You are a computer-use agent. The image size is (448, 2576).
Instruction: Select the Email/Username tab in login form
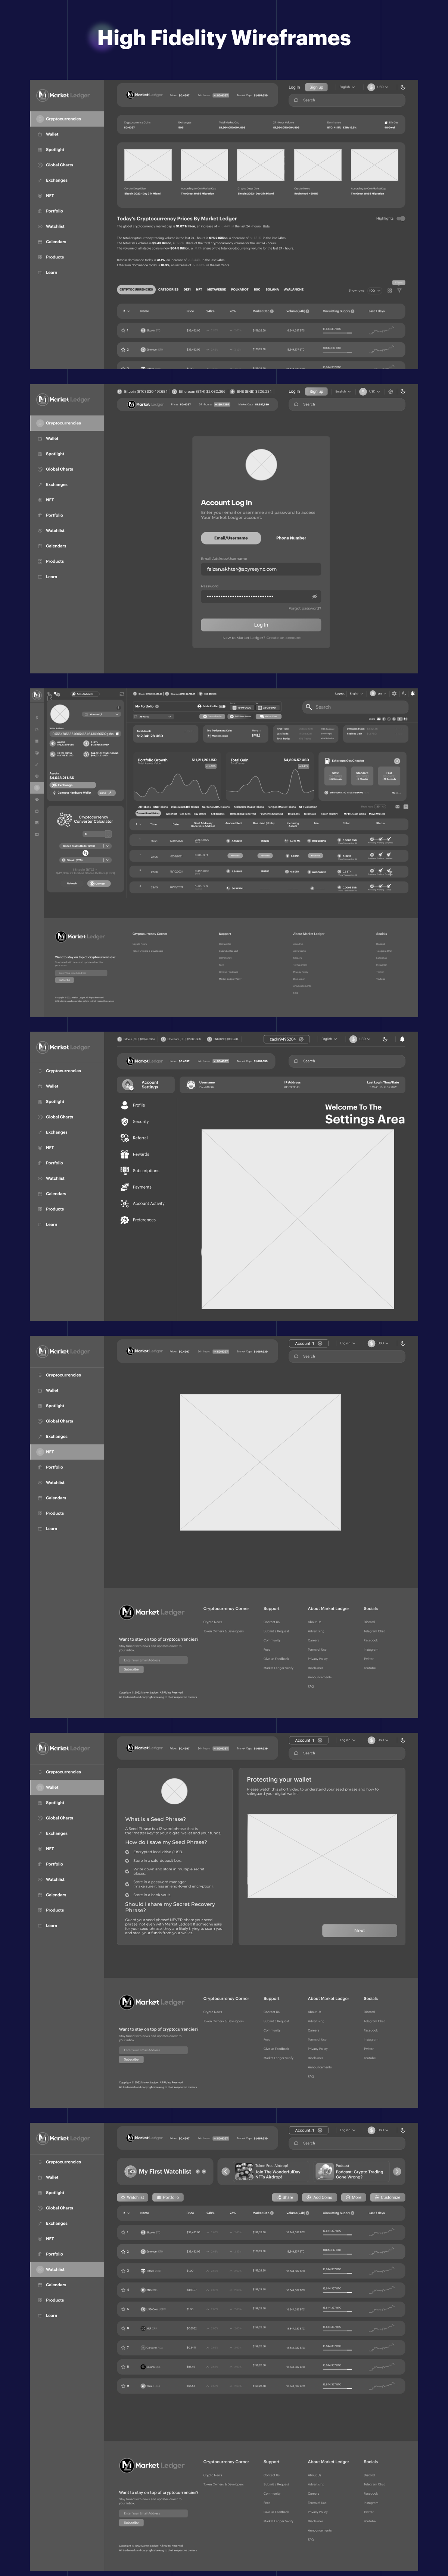[x=231, y=538]
